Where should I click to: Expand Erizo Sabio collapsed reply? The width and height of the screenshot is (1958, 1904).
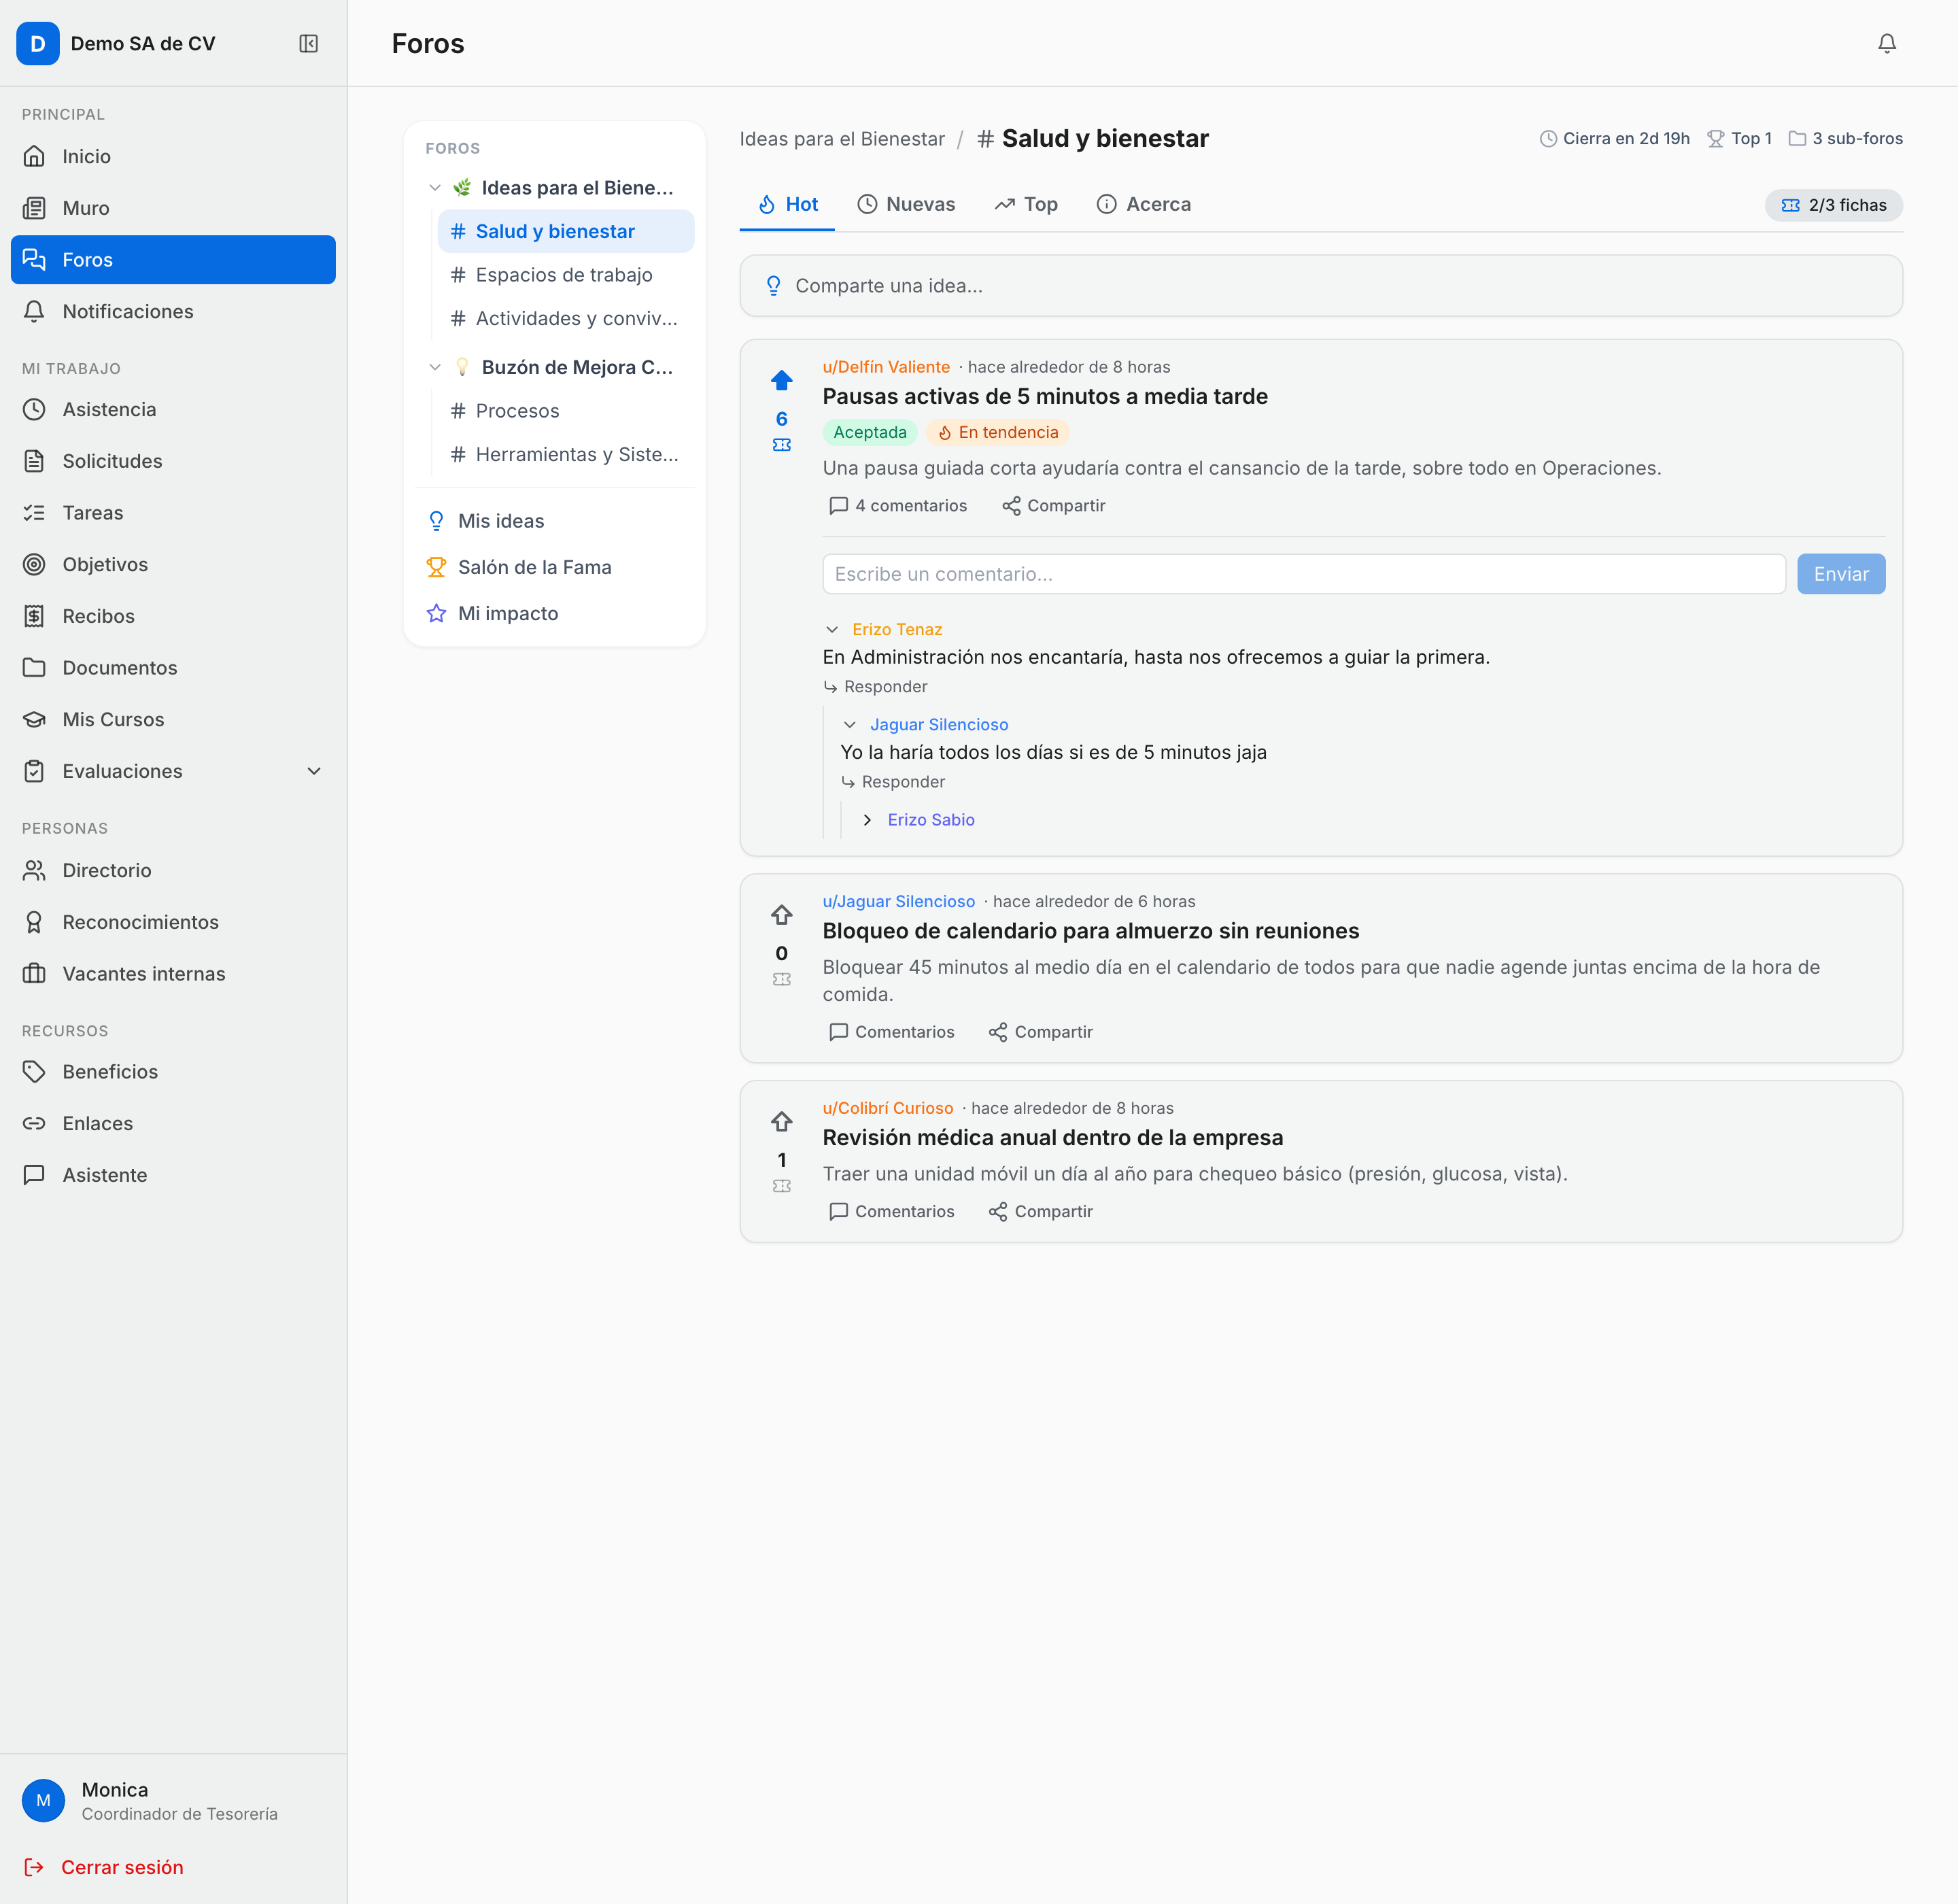point(867,819)
